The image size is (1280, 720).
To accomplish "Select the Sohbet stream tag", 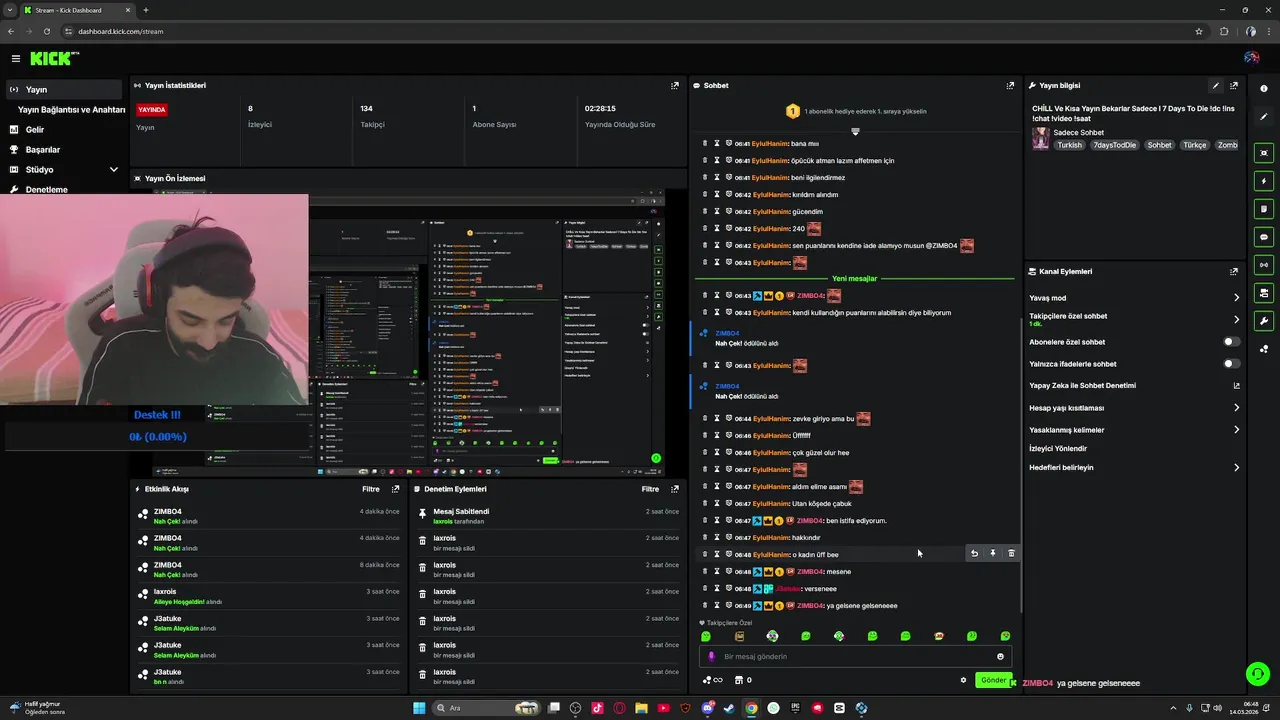I will pos(1159,145).
